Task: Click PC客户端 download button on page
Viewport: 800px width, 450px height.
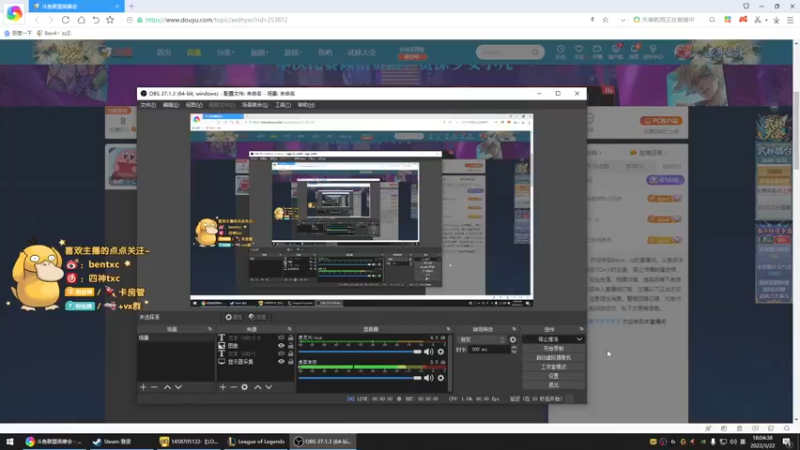Action: (x=661, y=121)
